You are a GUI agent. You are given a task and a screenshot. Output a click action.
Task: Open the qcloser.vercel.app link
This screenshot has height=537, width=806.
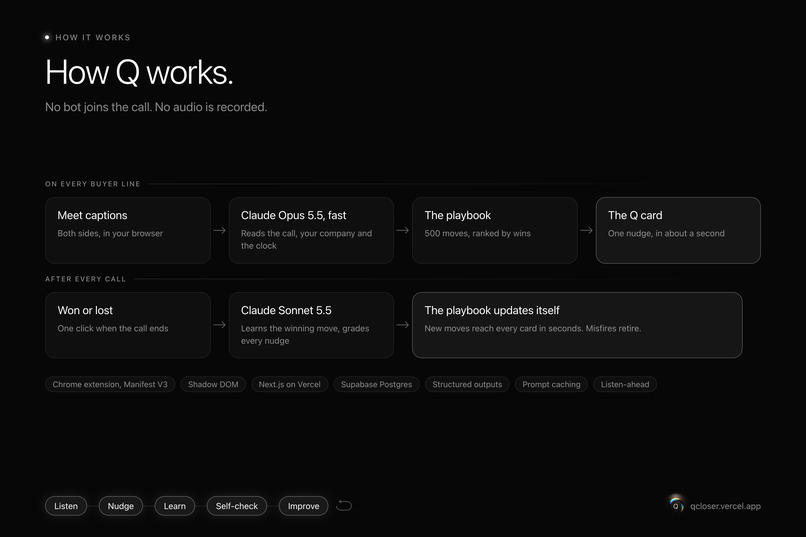(725, 506)
